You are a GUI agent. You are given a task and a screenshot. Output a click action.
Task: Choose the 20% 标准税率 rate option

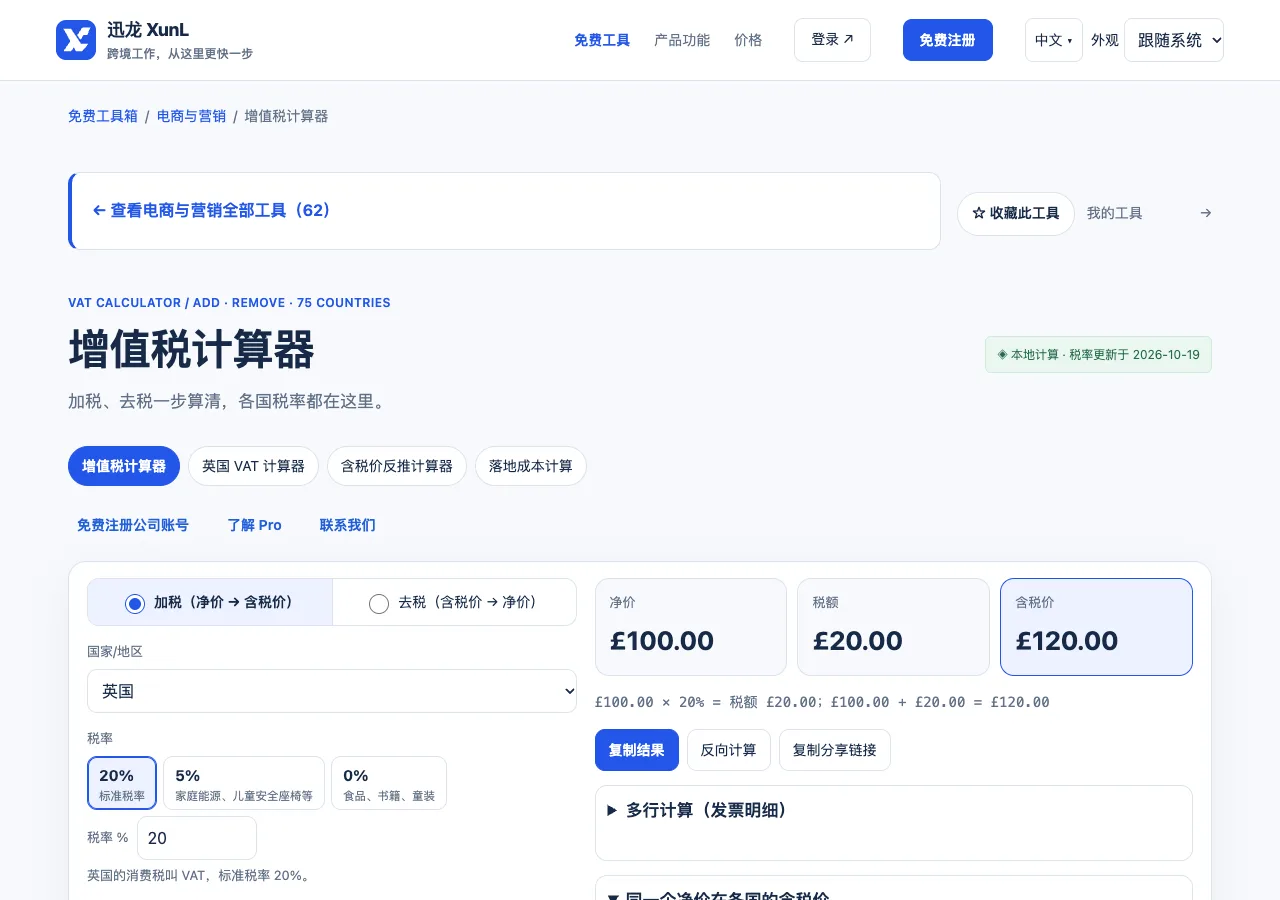pyautogui.click(x=122, y=783)
